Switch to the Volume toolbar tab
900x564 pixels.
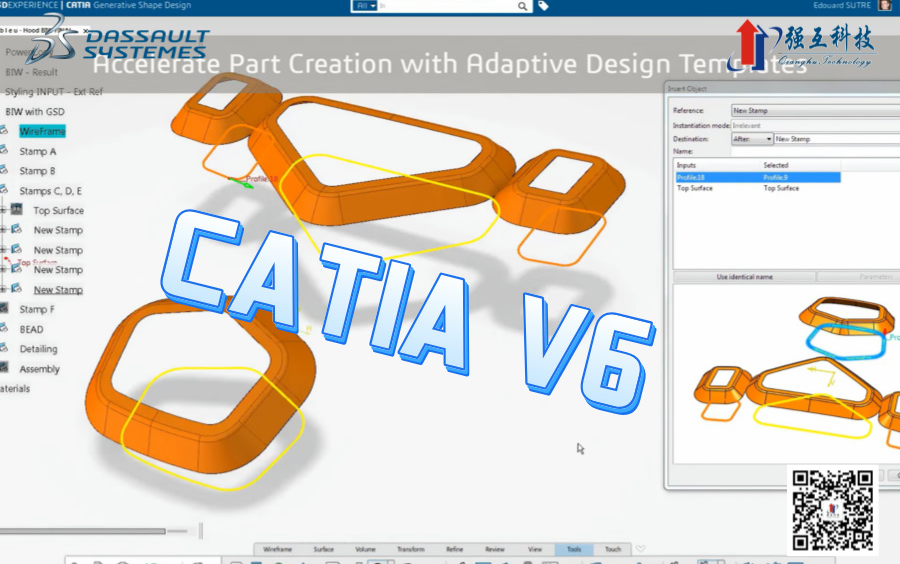365,549
